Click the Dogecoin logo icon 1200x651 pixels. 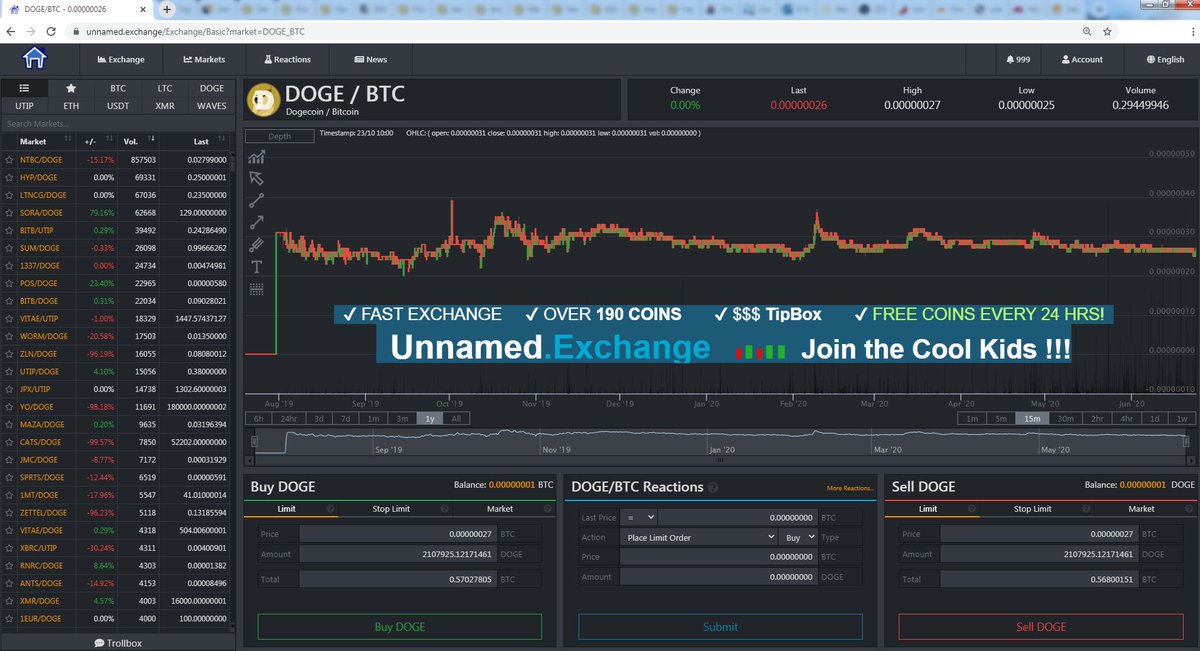tap(263, 100)
